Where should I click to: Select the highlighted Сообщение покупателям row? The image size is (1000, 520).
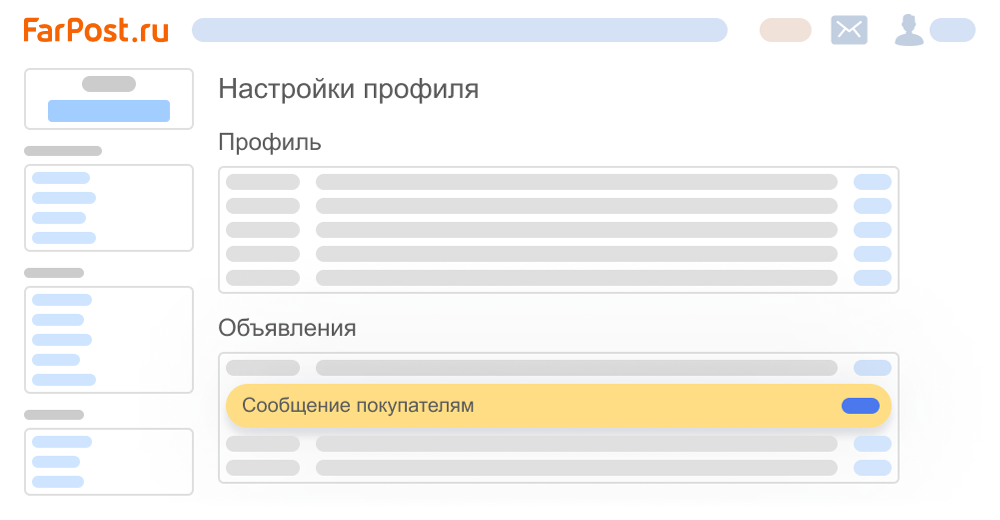click(x=558, y=406)
